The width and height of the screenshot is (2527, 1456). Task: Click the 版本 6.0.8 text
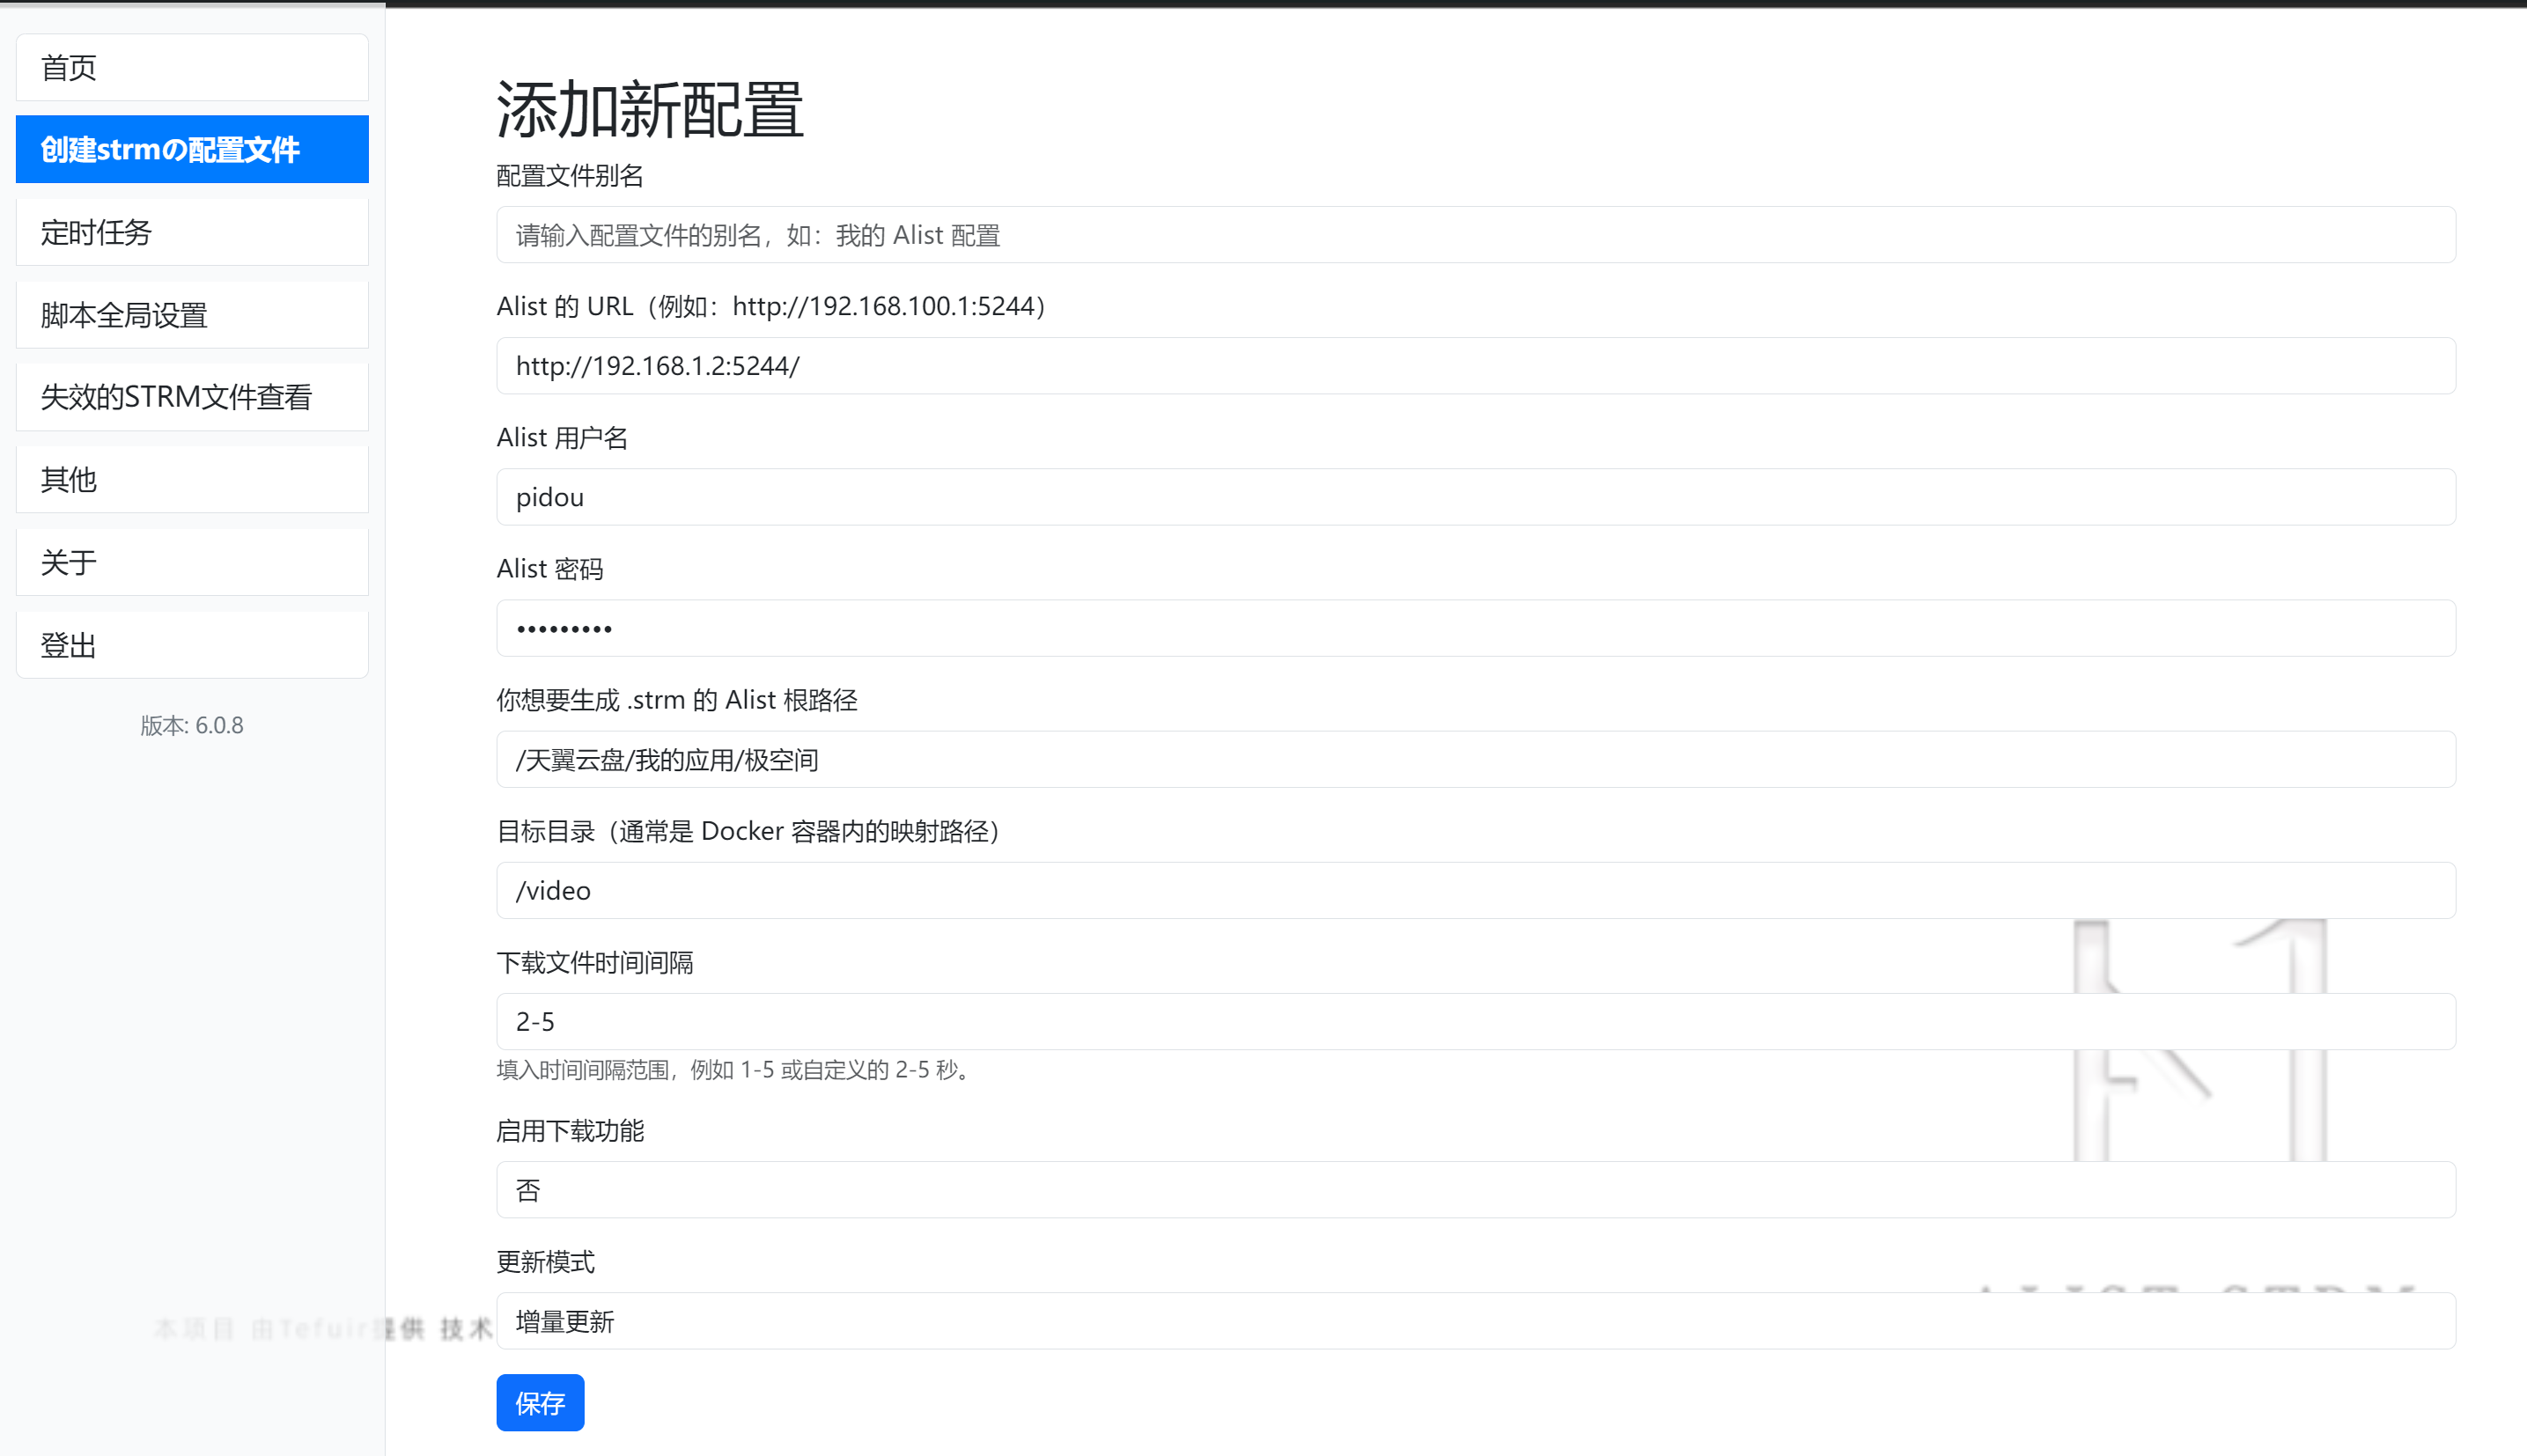pos(192,725)
